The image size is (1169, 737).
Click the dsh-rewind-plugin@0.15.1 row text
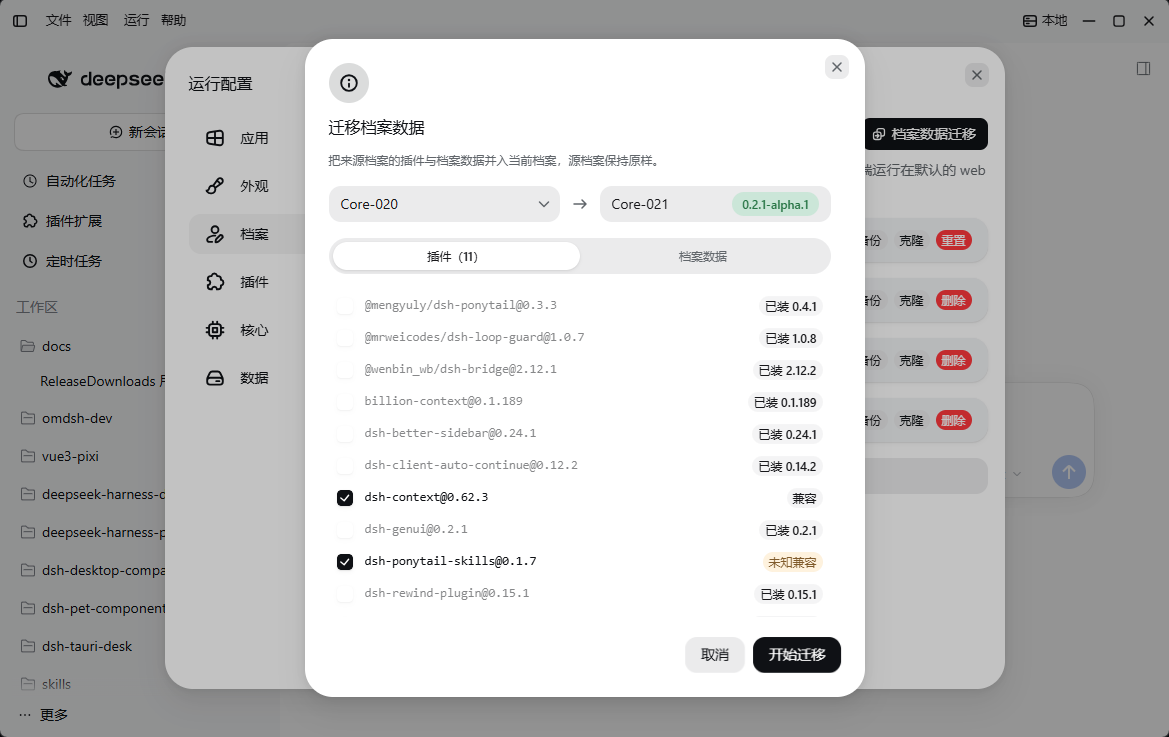point(447,593)
